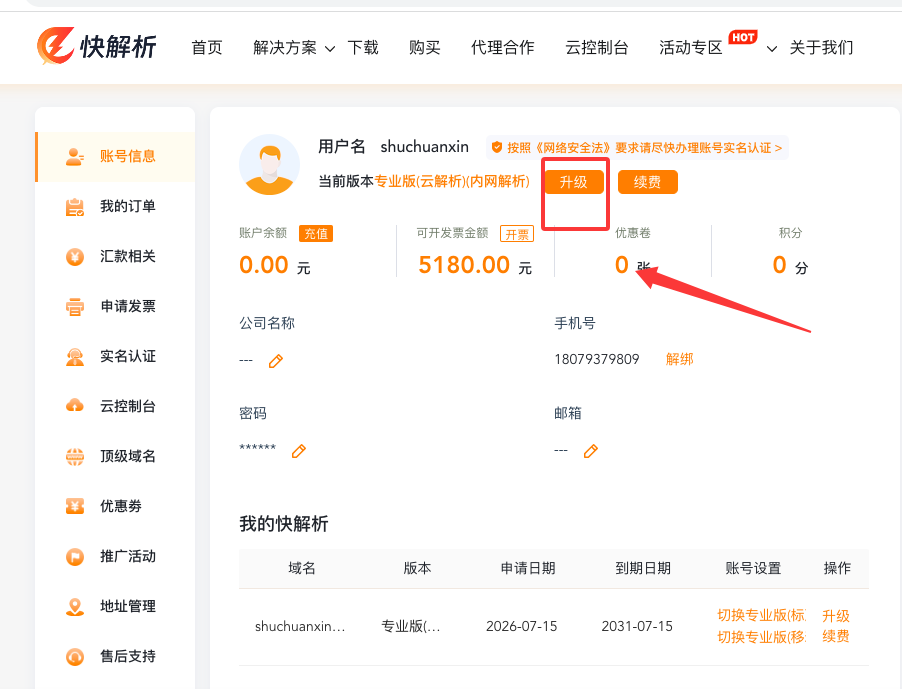Click 切换专业版(移 link in table
This screenshot has width=902, height=689.
(x=762, y=637)
